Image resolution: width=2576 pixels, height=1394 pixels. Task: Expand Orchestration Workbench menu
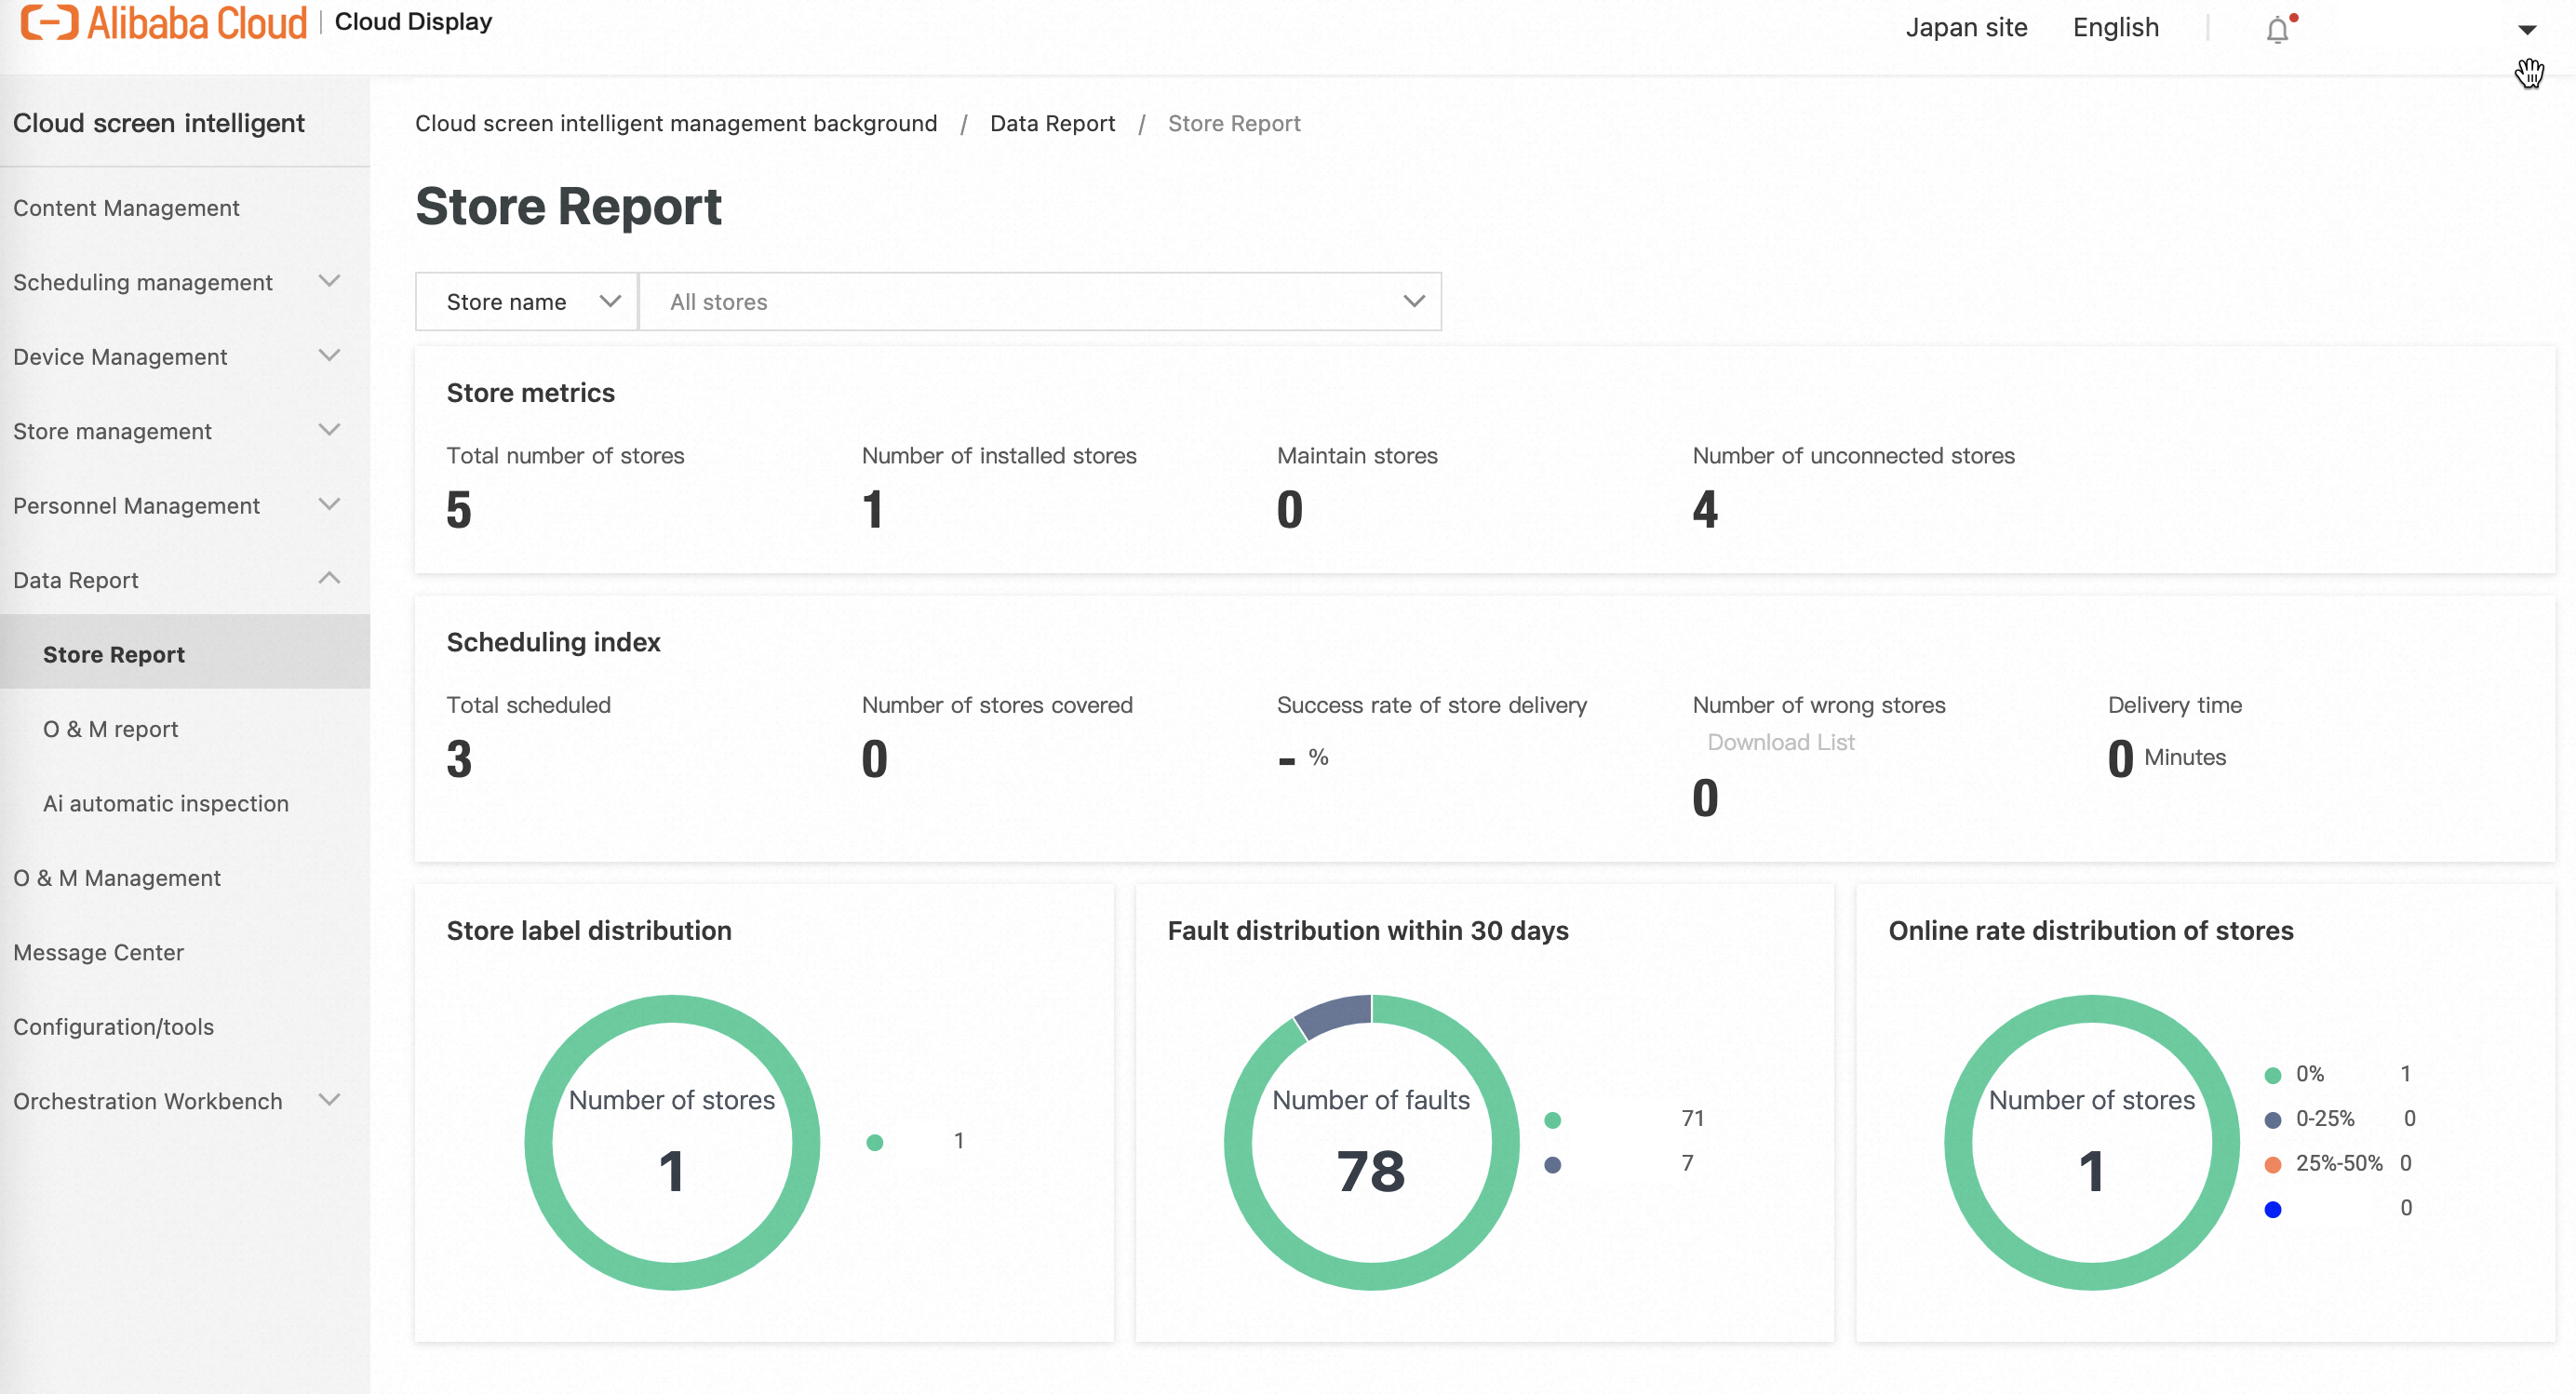185,1101
